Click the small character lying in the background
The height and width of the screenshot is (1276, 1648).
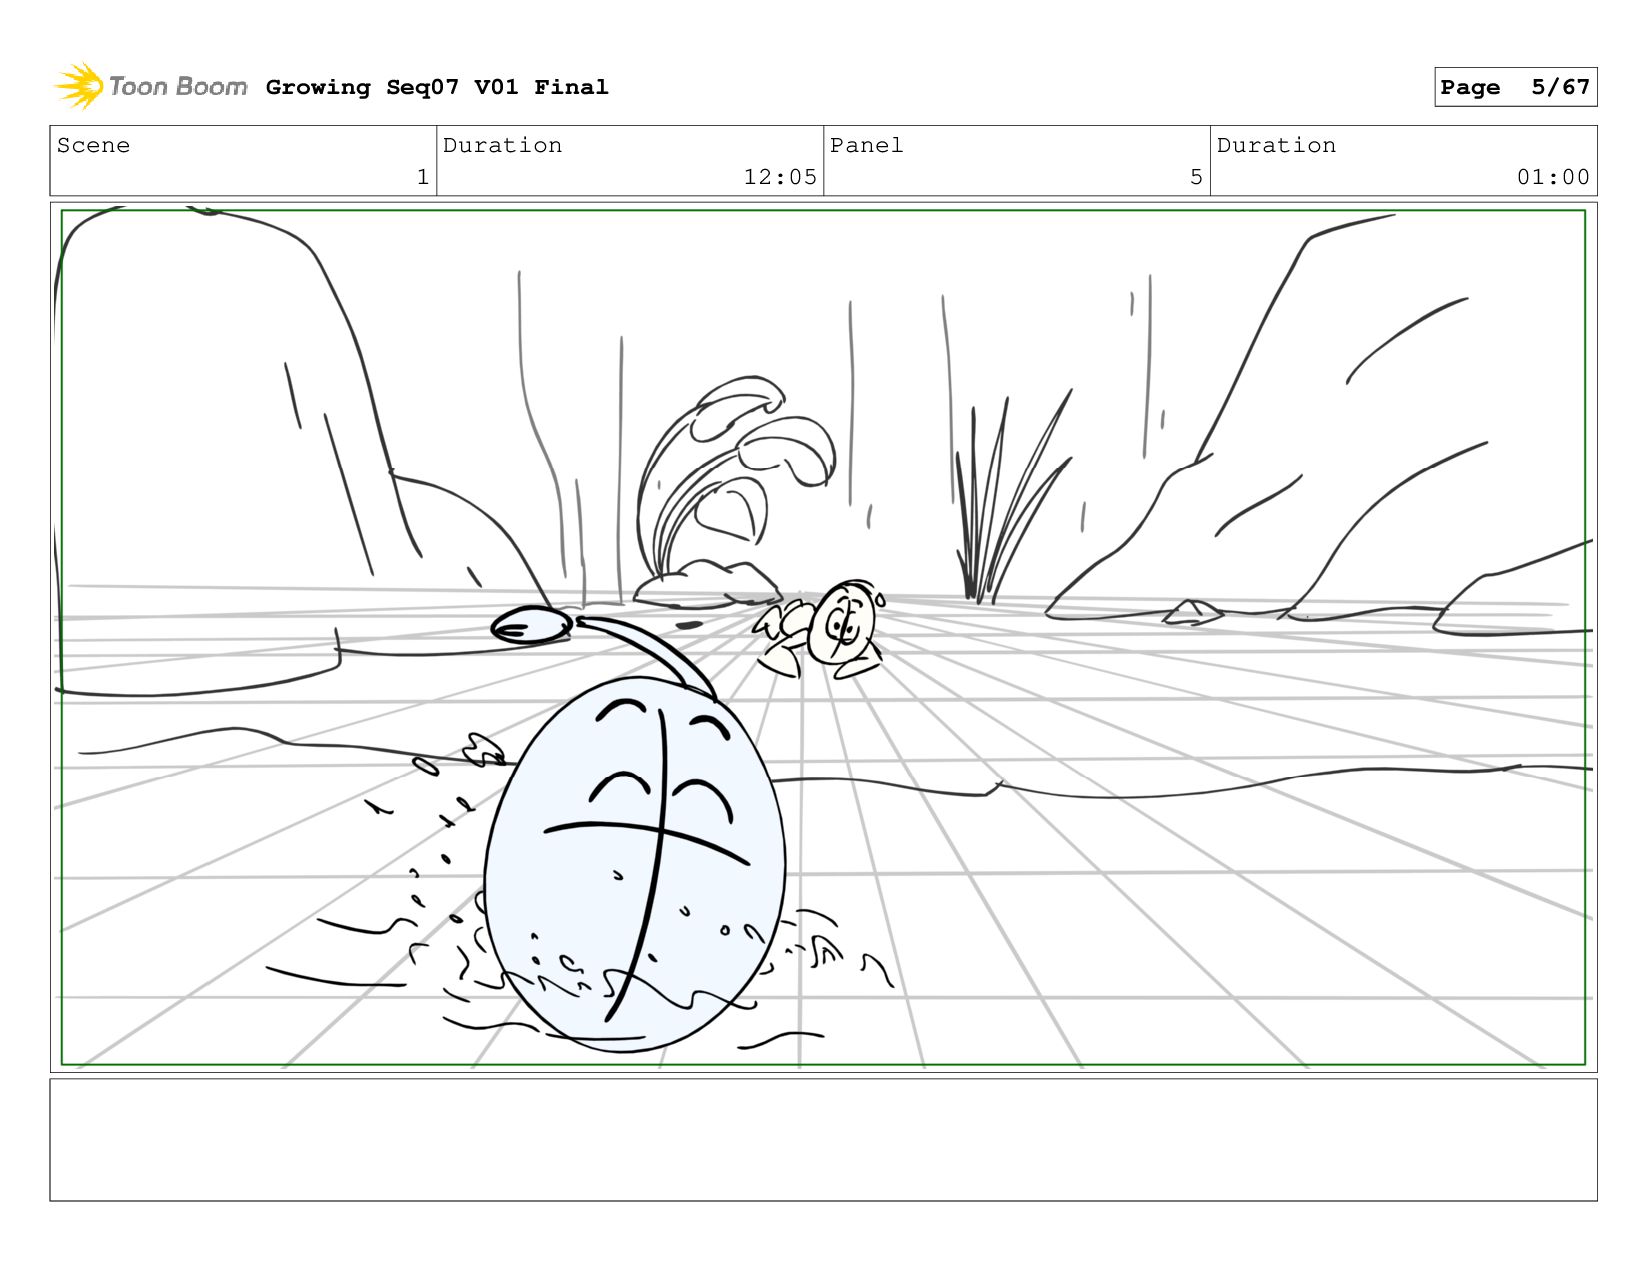[820, 629]
